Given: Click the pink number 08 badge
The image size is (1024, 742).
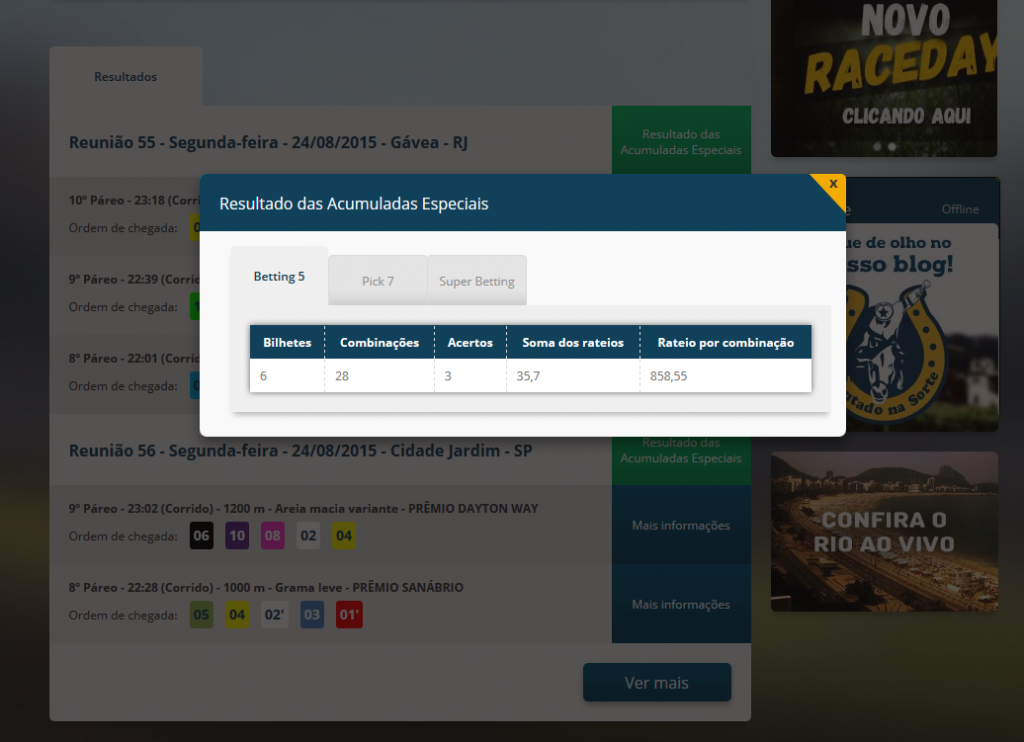Looking at the screenshot, I should (272, 536).
